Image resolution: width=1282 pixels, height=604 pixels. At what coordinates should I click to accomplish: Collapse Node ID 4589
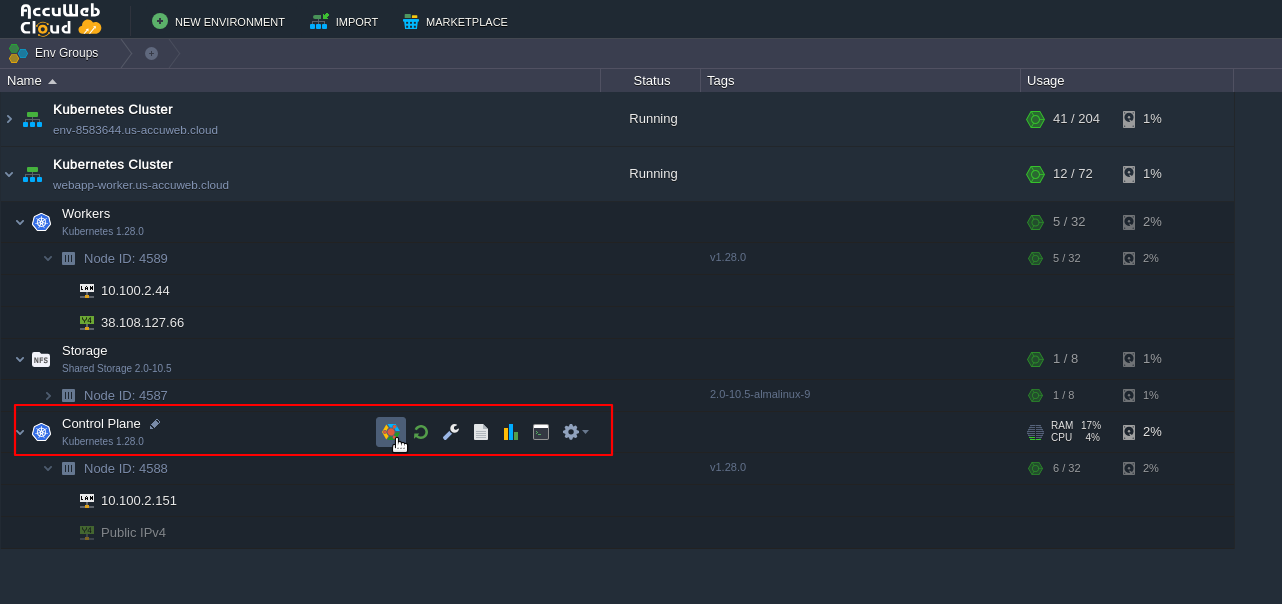[x=48, y=258]
